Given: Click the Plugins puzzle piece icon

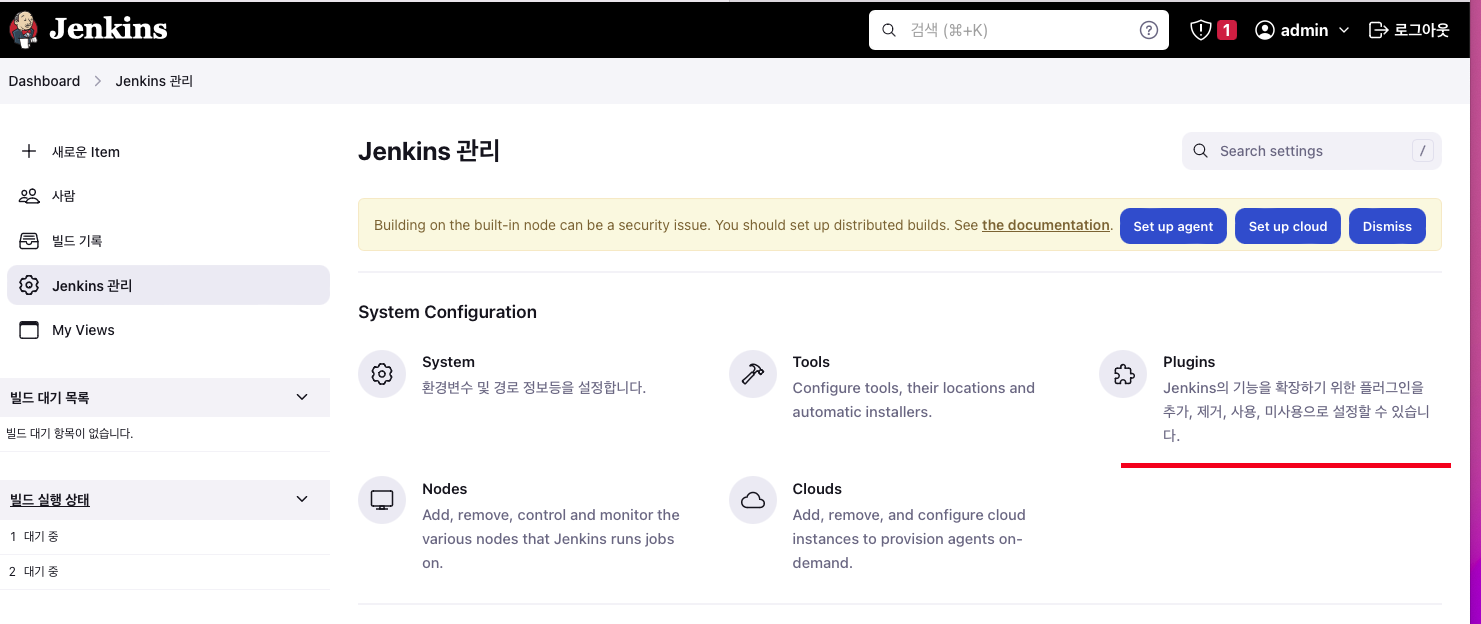Looking at the screenshot, I should click(1123, 375).
